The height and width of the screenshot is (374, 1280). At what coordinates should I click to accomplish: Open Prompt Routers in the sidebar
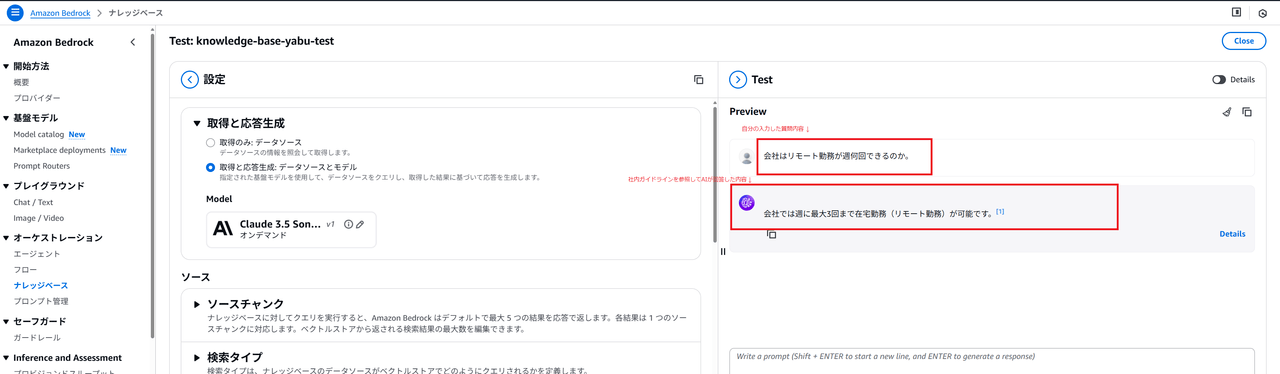click(42, 166)
